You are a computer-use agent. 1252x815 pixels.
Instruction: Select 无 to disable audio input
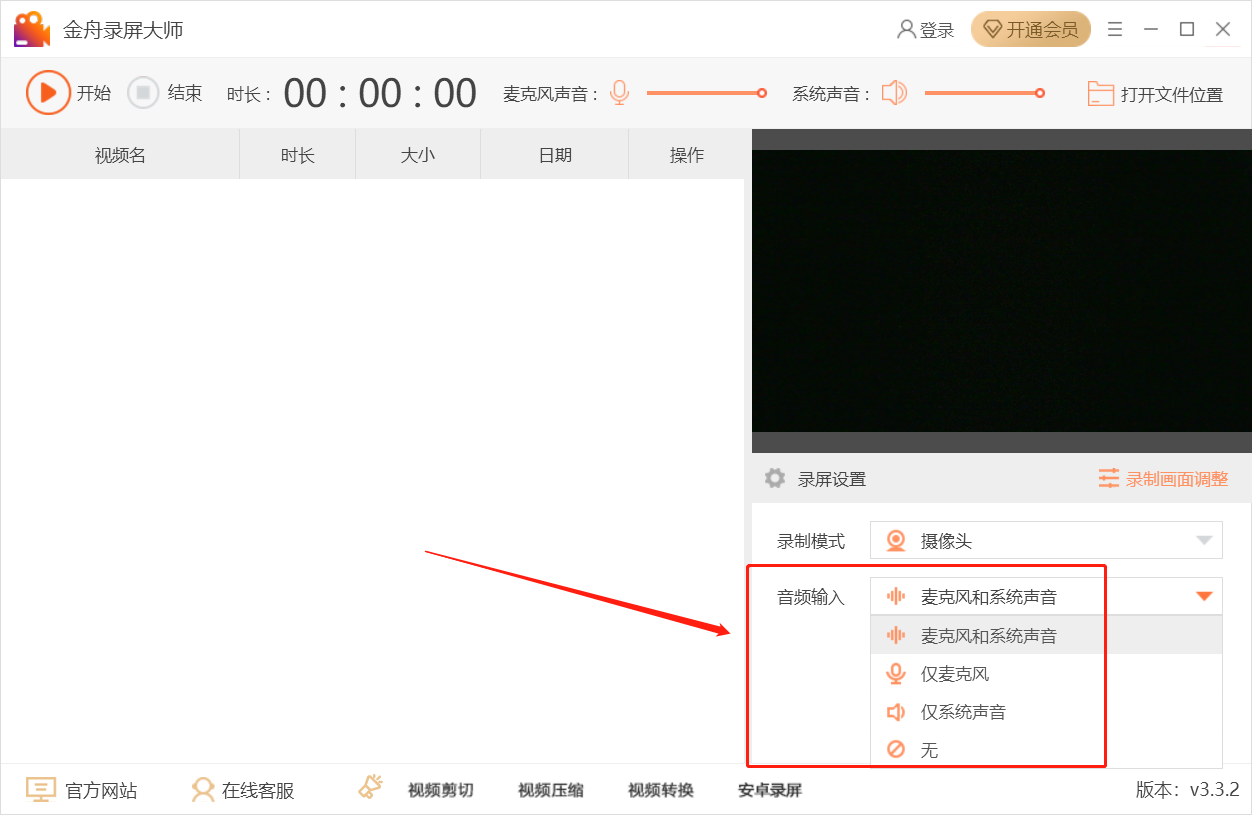pos(930,750)
